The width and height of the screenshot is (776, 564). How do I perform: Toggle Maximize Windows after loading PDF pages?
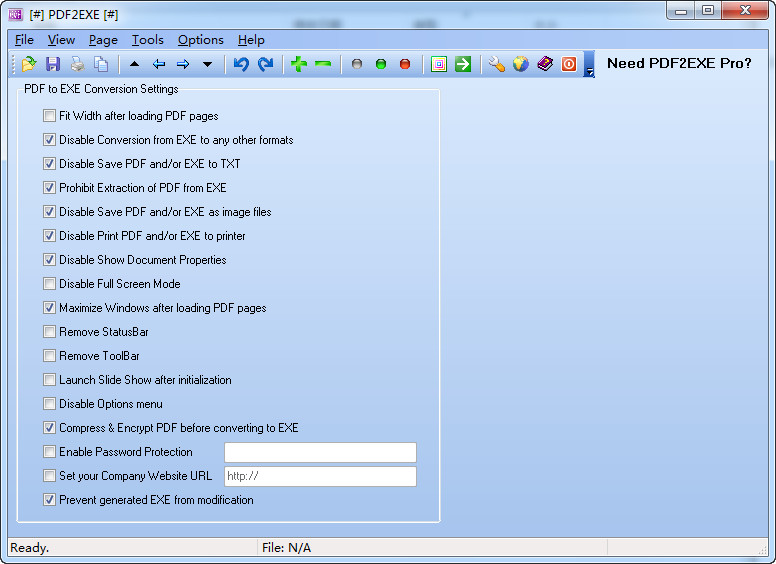[49, 308]
